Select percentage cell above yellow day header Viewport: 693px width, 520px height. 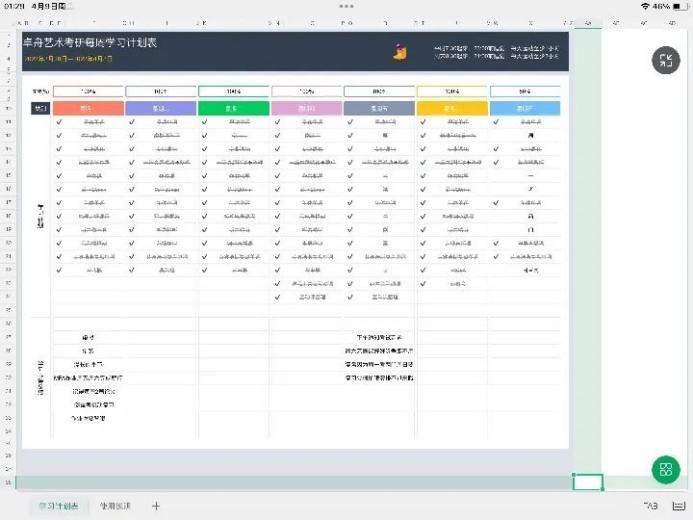pos(451,91)
